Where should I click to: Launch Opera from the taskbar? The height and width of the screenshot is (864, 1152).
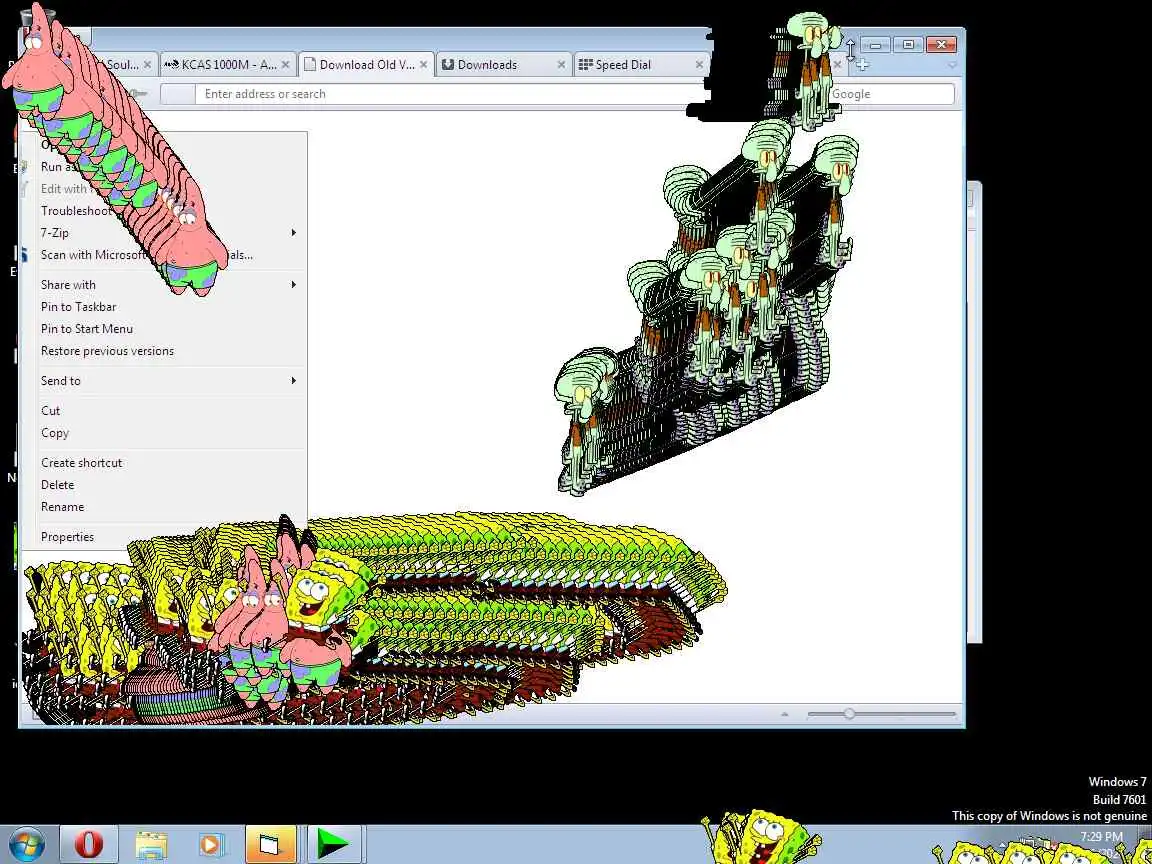pyautogui.click(x=88, y=844)
